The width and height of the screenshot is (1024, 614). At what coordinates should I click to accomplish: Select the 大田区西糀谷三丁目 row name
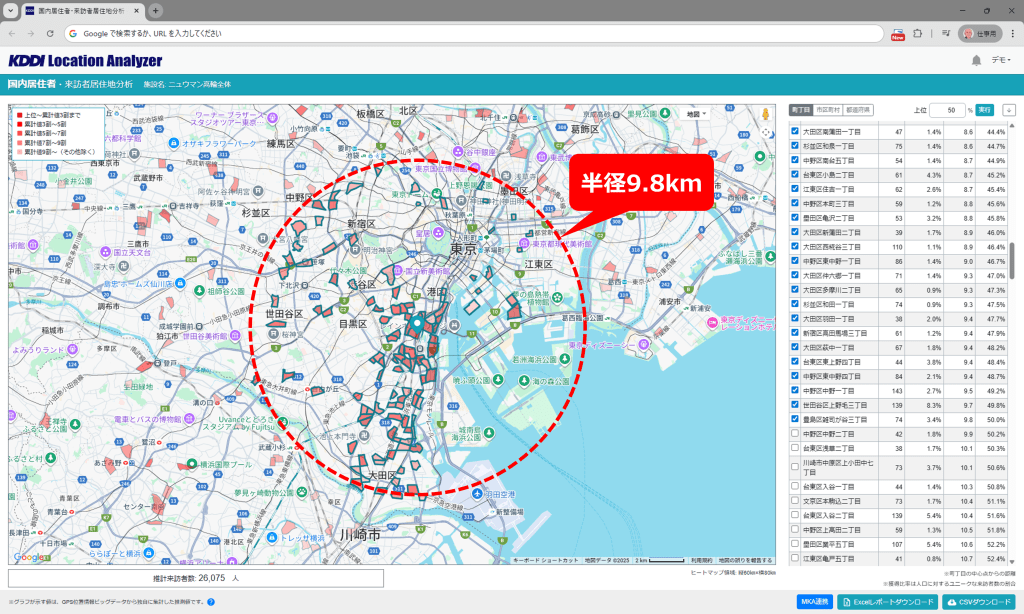pos(831,247)
